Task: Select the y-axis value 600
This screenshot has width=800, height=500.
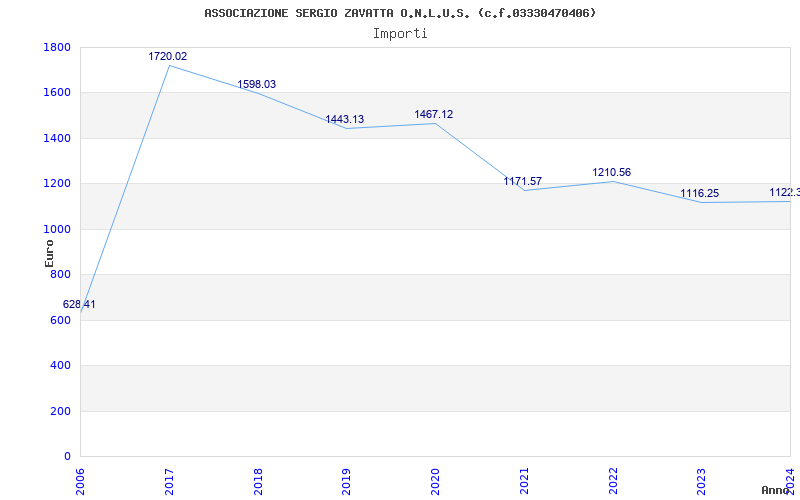Action: (x=61, y=320)
